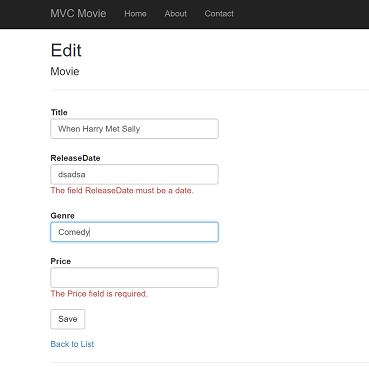369x367 pixels.
Task: Focus the empty Price input field
Action: click(134, 277)
